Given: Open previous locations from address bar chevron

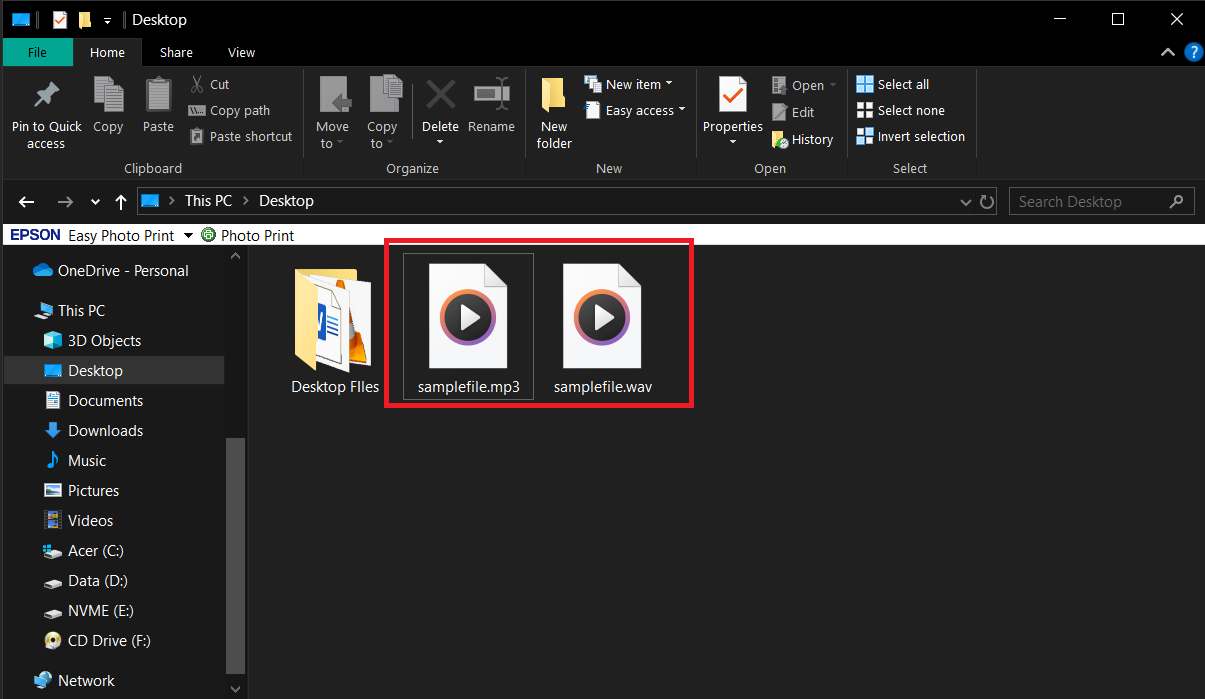Looking at the screenshot, I should [x=965, y=201].
